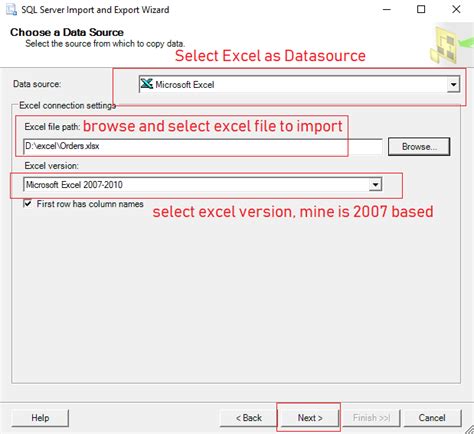
Task: Open the Excel version dropdown arrow
Action: pos(375,184)
